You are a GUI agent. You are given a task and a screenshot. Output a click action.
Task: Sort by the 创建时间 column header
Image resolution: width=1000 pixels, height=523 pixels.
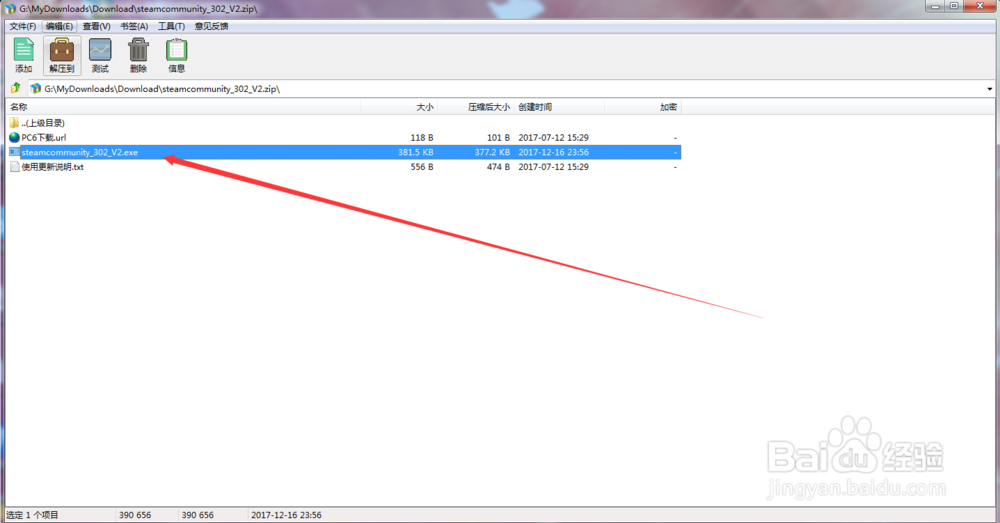pyautogui.click(x=559, y=107)
